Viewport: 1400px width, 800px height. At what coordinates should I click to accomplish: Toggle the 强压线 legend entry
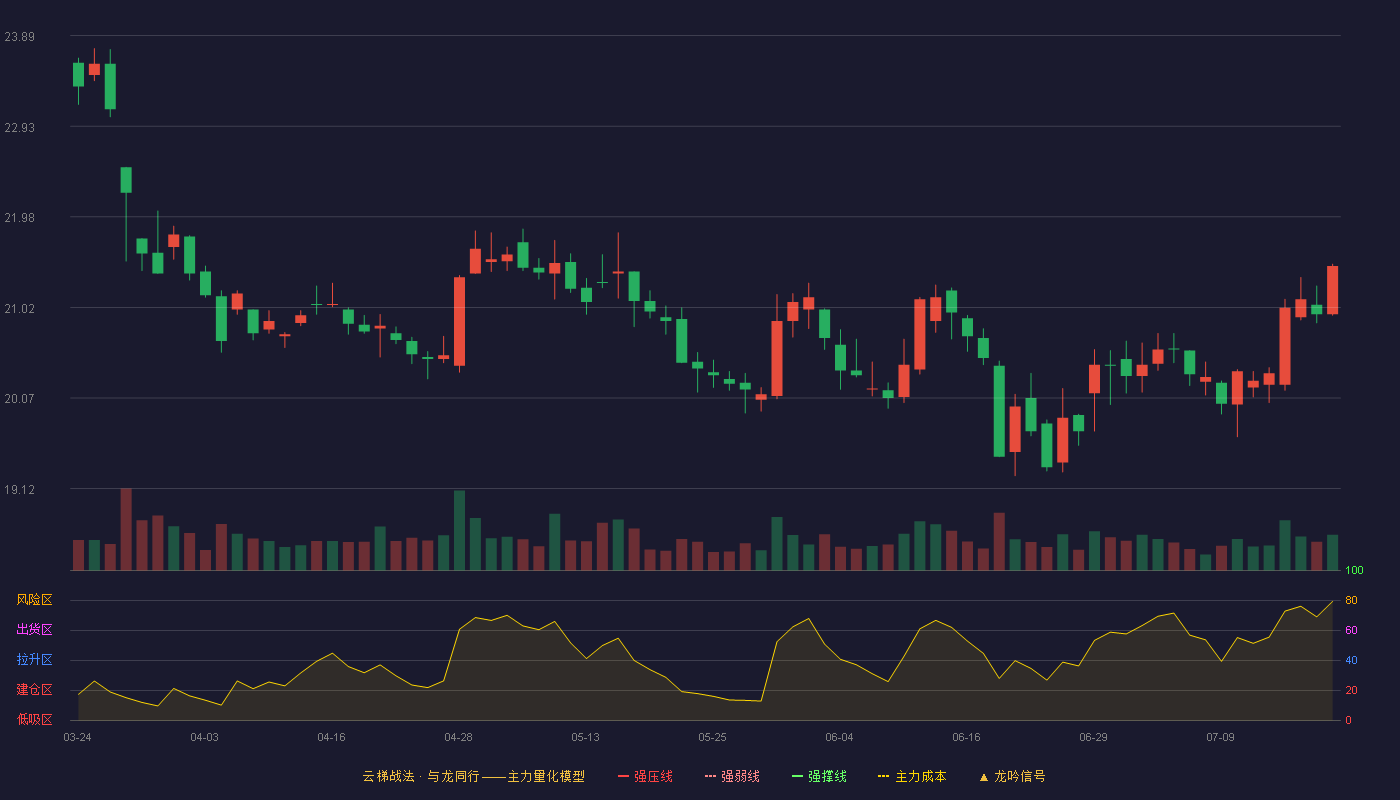pyautogui.click(x=645, y=776)
